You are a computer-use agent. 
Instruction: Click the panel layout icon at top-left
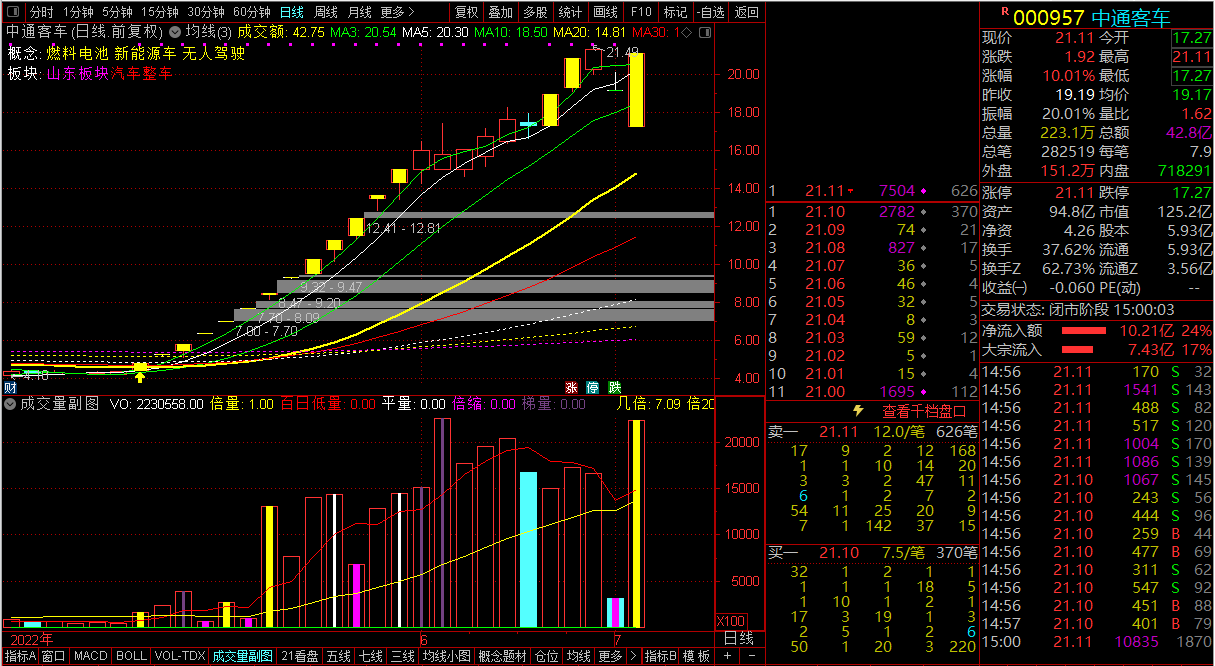click(x=13, y=12)
